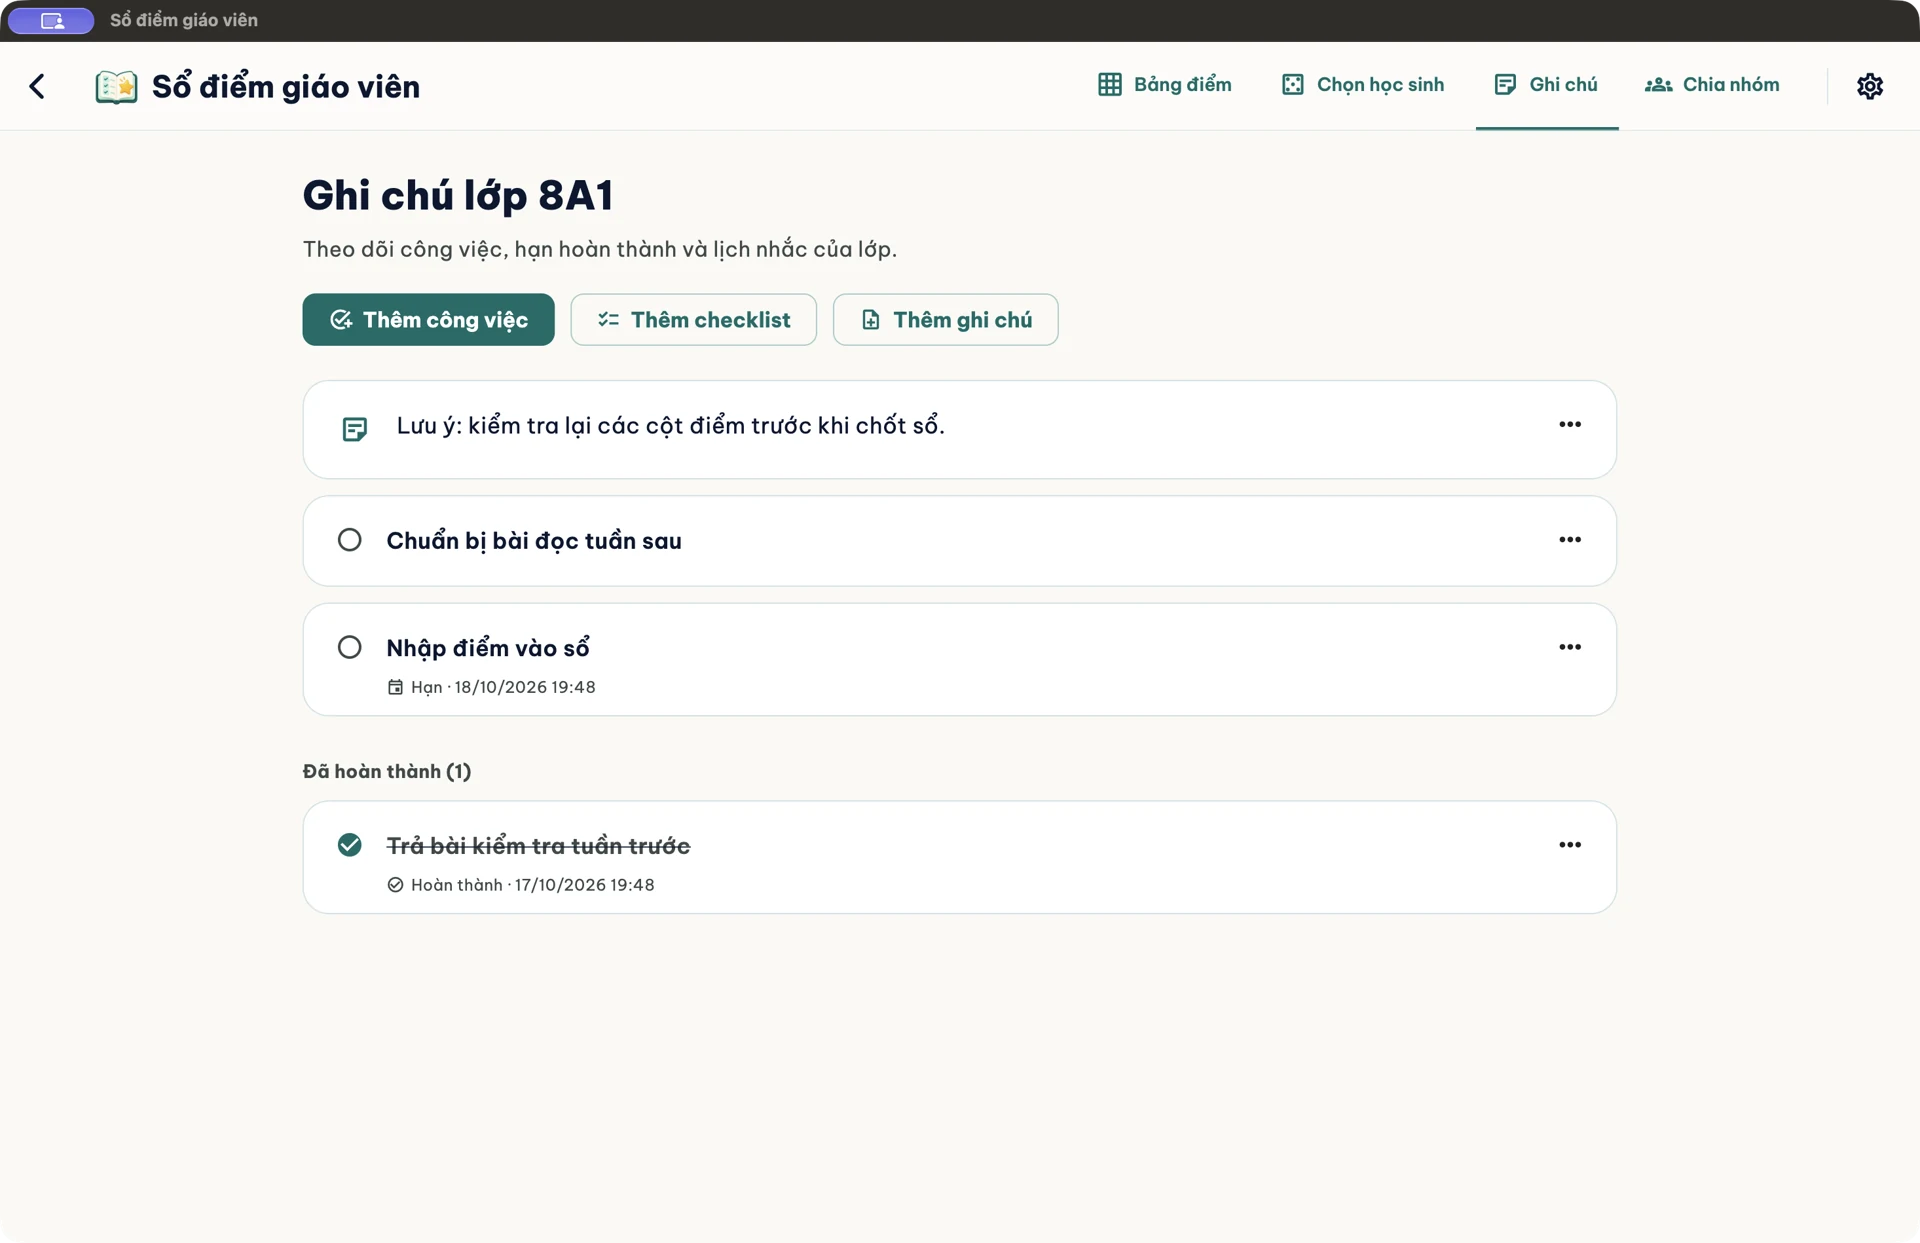Open more options for Trả bài kiểm tra tuần trước

[x=1570, y=845]
